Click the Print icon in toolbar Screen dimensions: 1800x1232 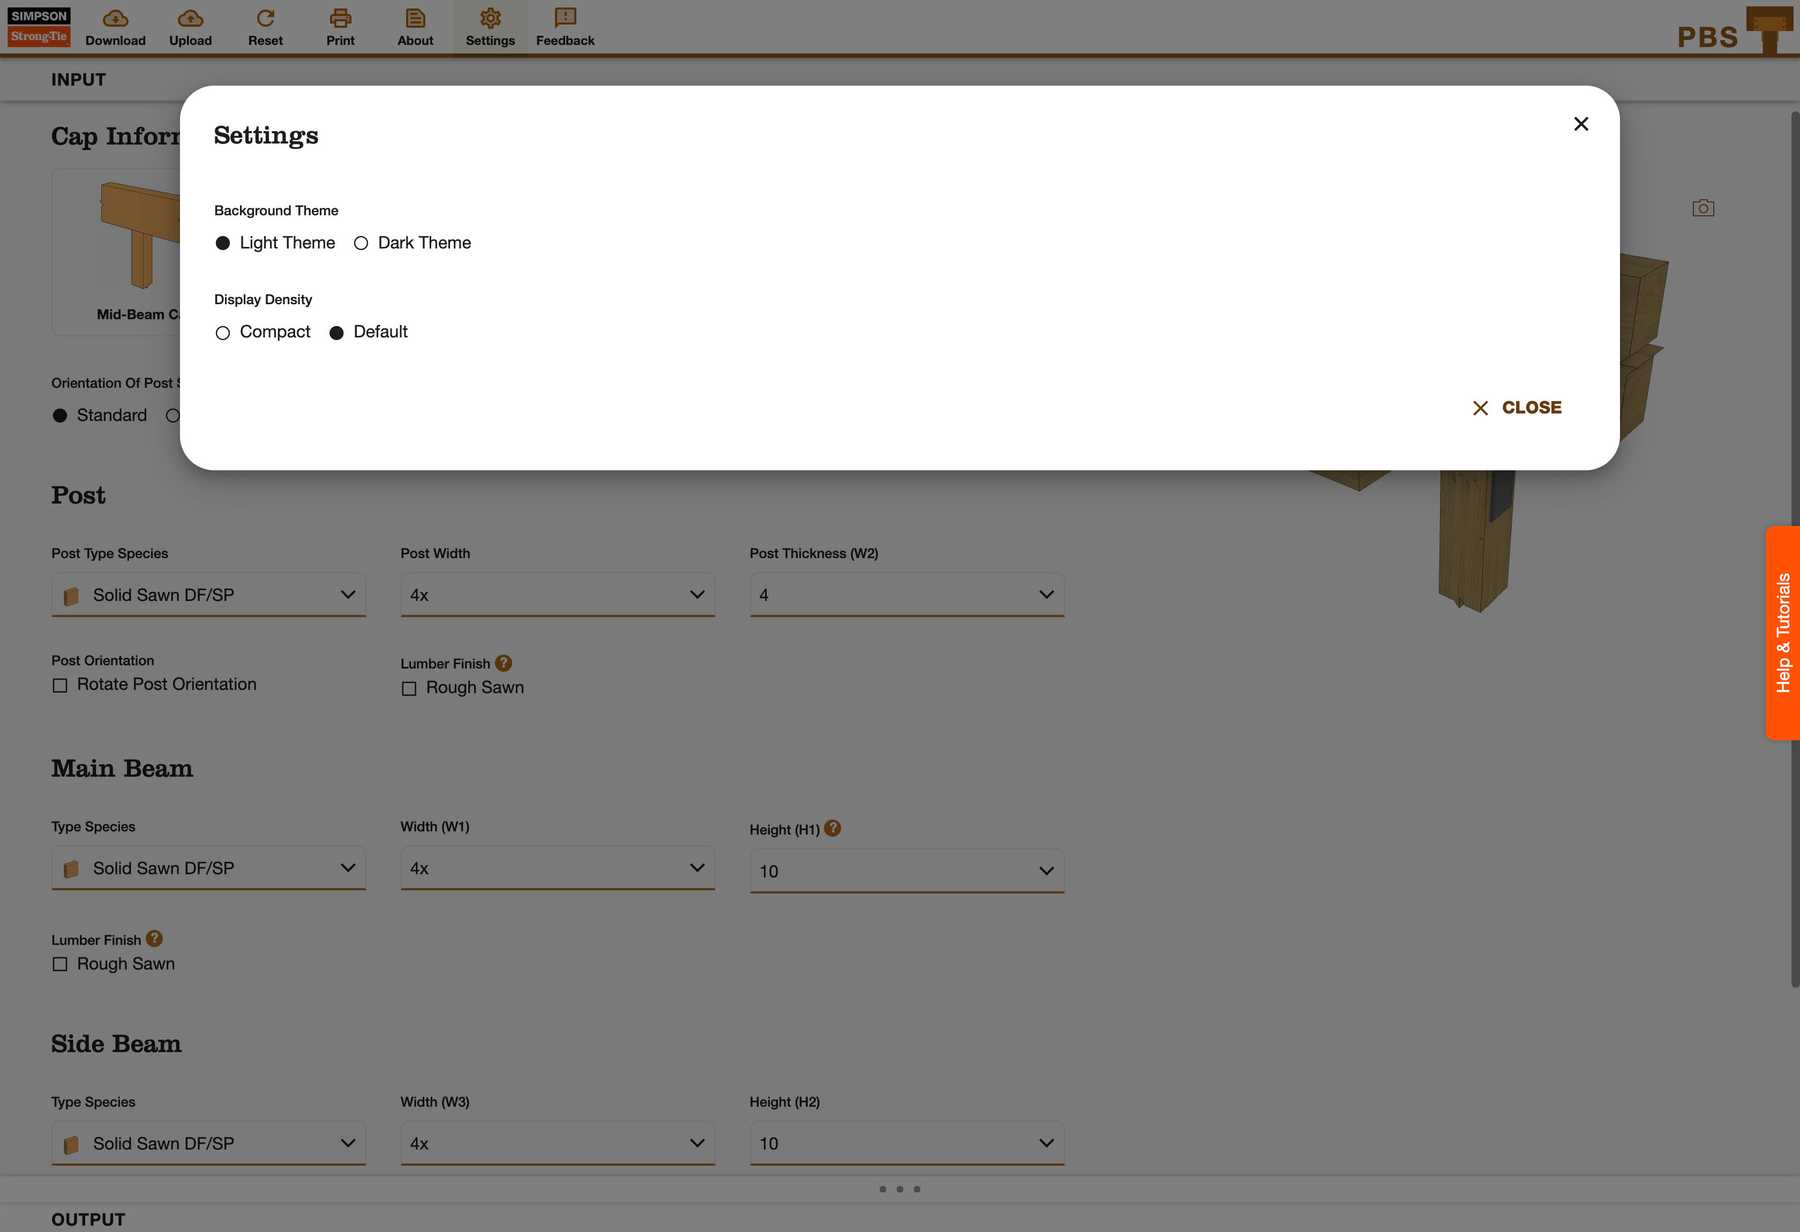click(x=340, y=19)
